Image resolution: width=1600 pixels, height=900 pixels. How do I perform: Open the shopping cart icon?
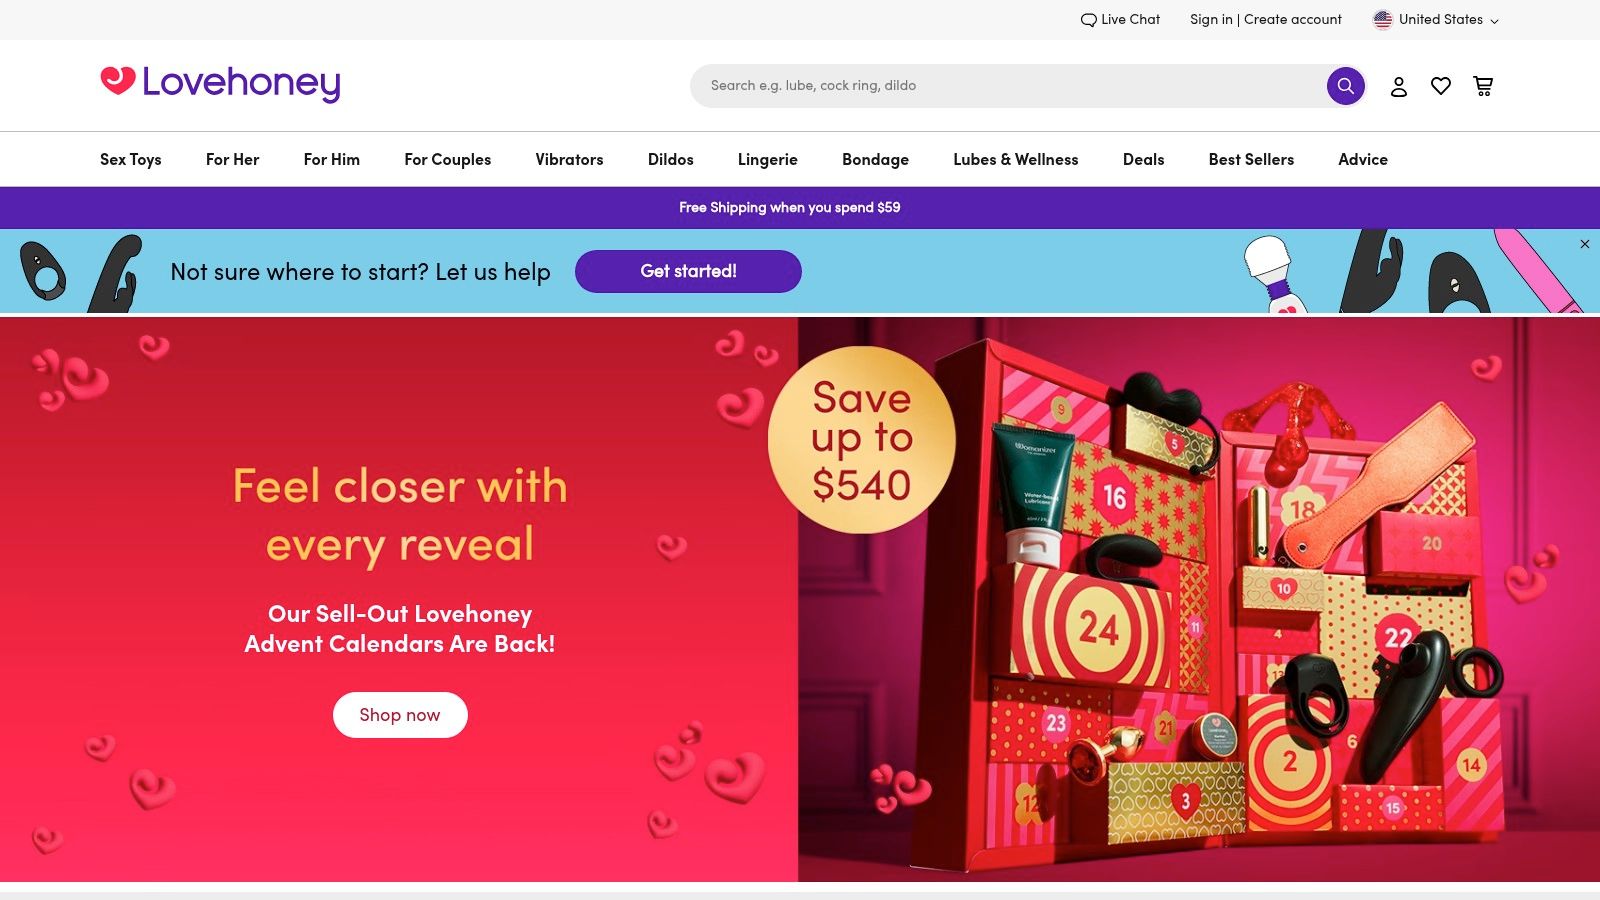1483,87
